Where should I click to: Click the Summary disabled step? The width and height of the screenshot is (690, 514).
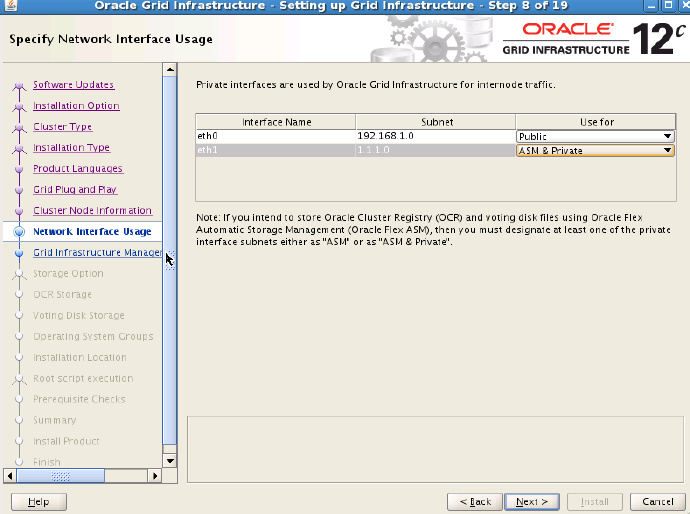(55, 420)
